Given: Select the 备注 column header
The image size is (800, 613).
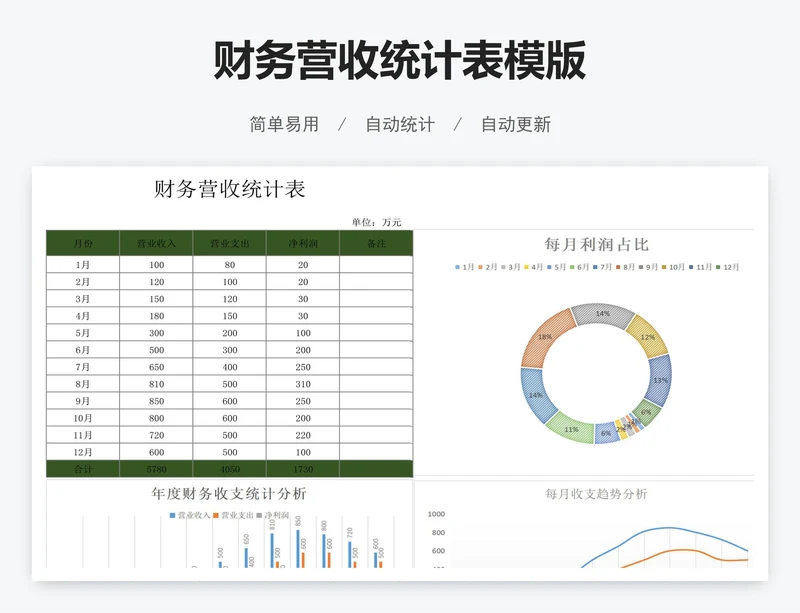Looking at the screenshot, I should (377, 243).
